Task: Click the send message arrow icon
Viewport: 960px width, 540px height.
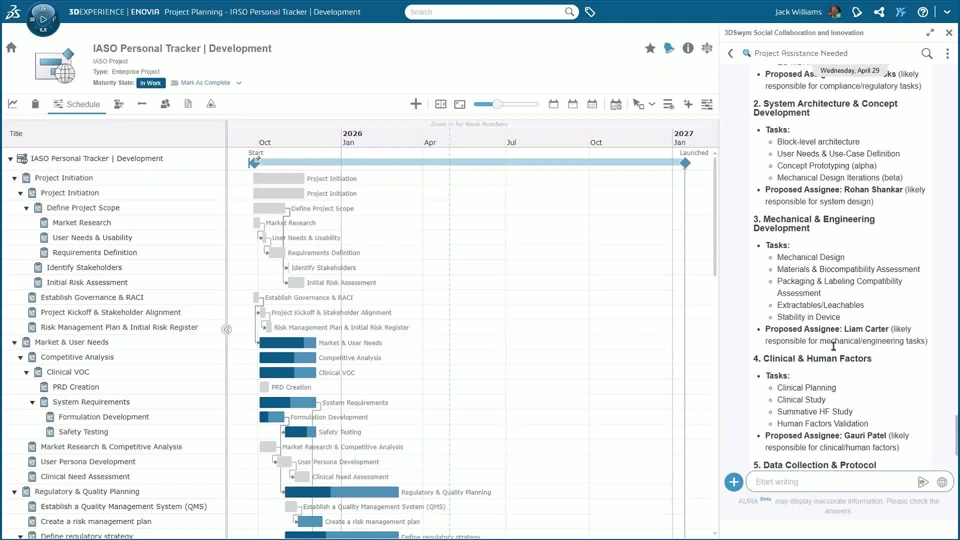Action: click(923, 482)
